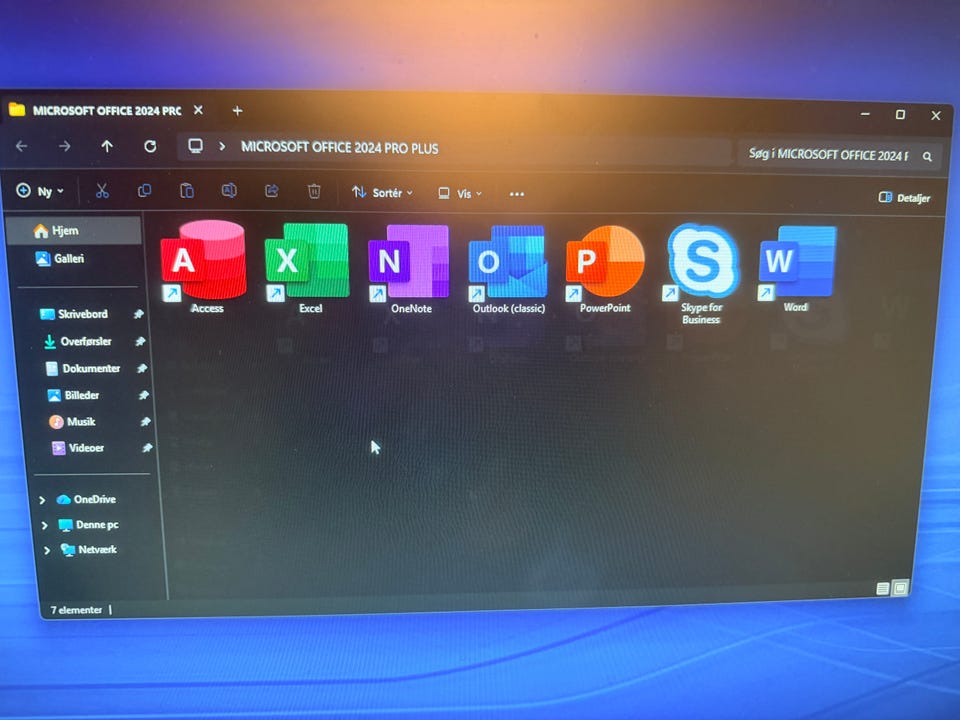Viewport: 960px width, 720px height.
Task: Click MICROSOFT OFFICE 2024 PRO PLUS breadcrumb
Action: (x=339, y=148)
